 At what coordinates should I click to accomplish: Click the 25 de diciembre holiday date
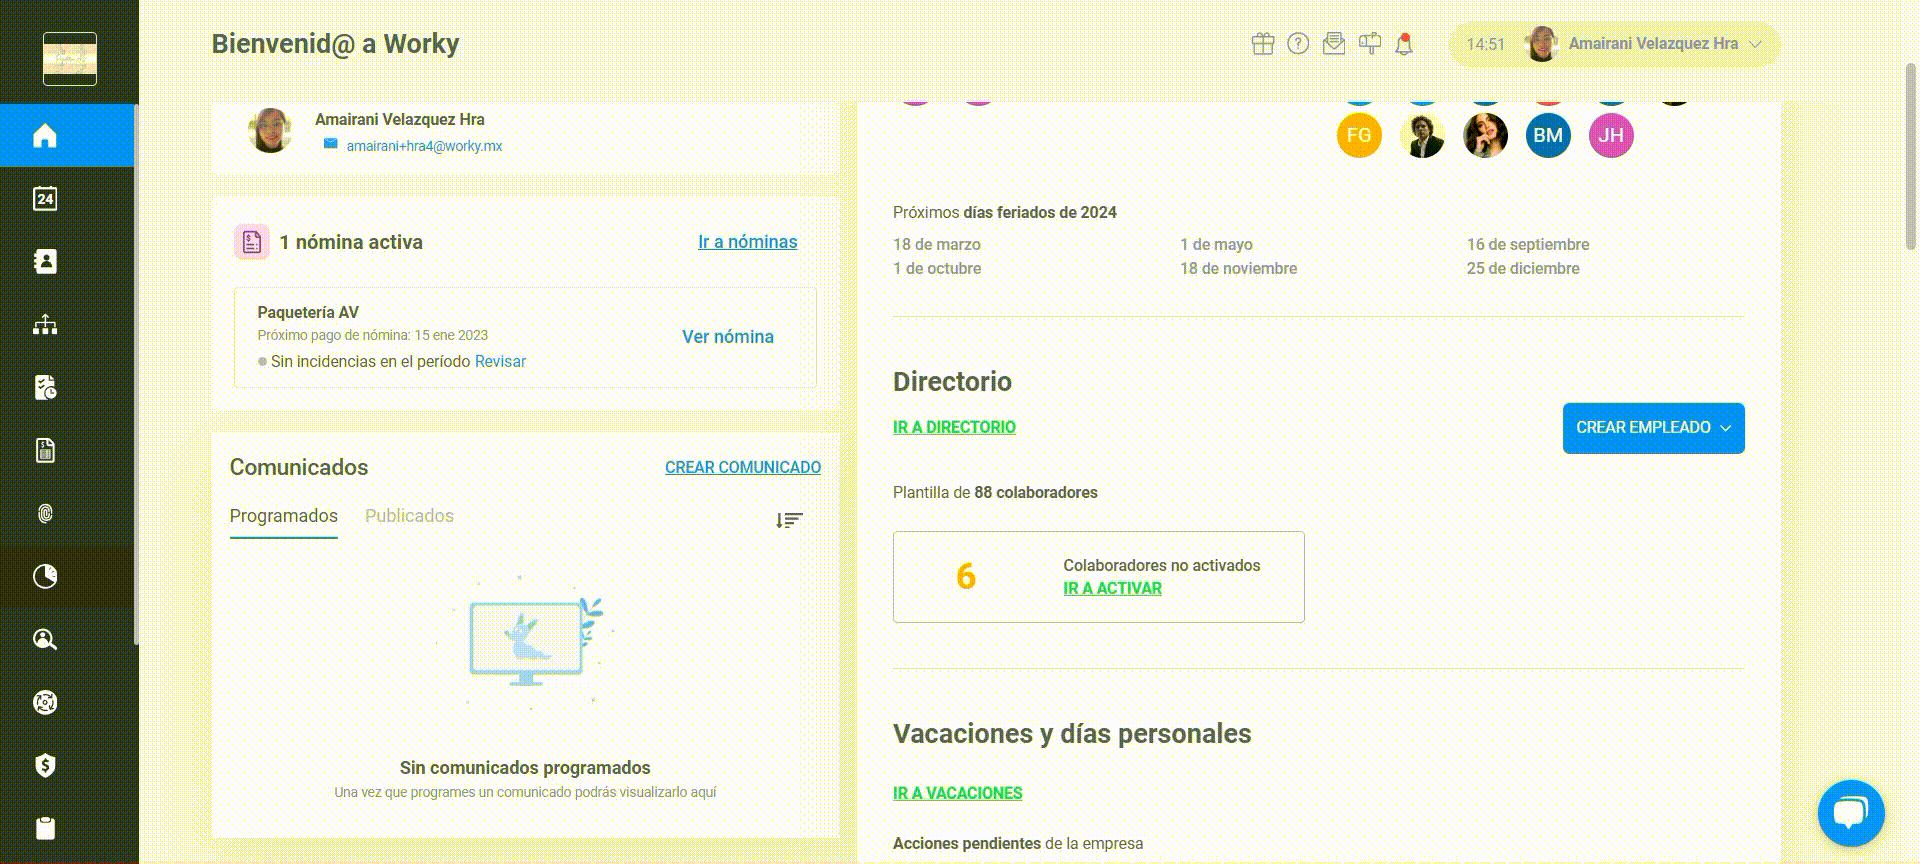click(x=1523, y=268)
